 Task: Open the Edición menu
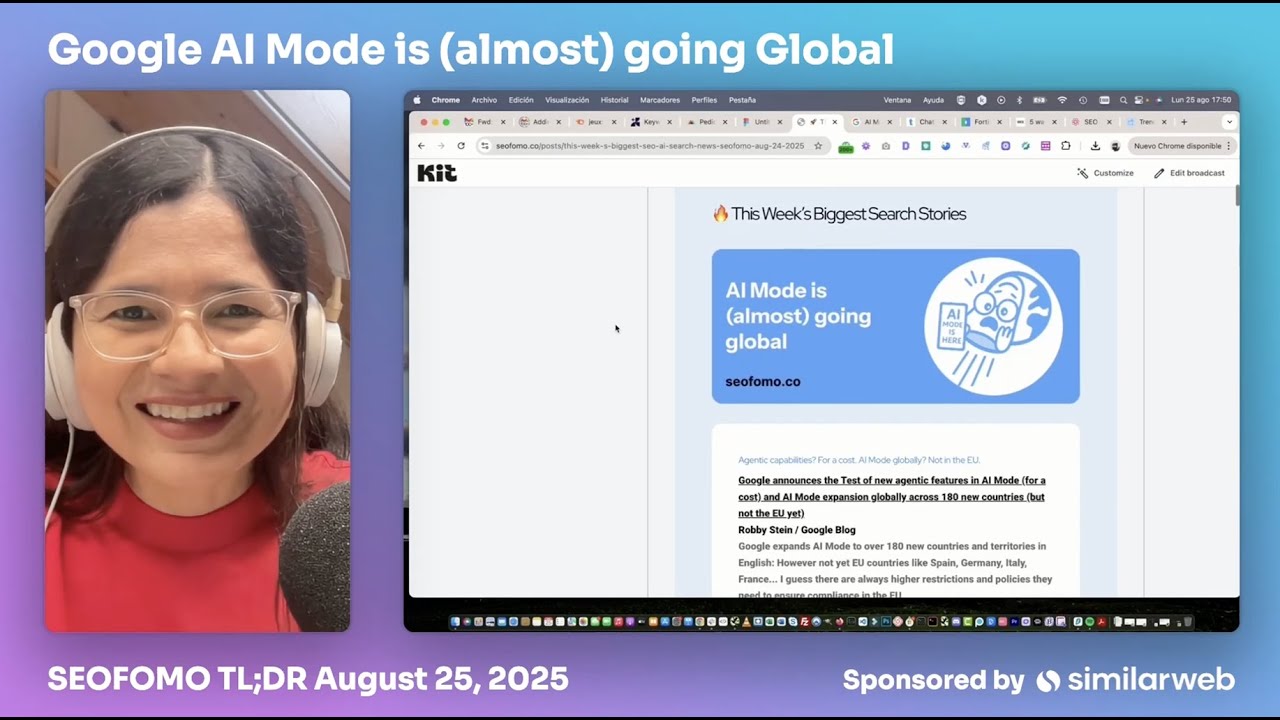pos(521,100)
